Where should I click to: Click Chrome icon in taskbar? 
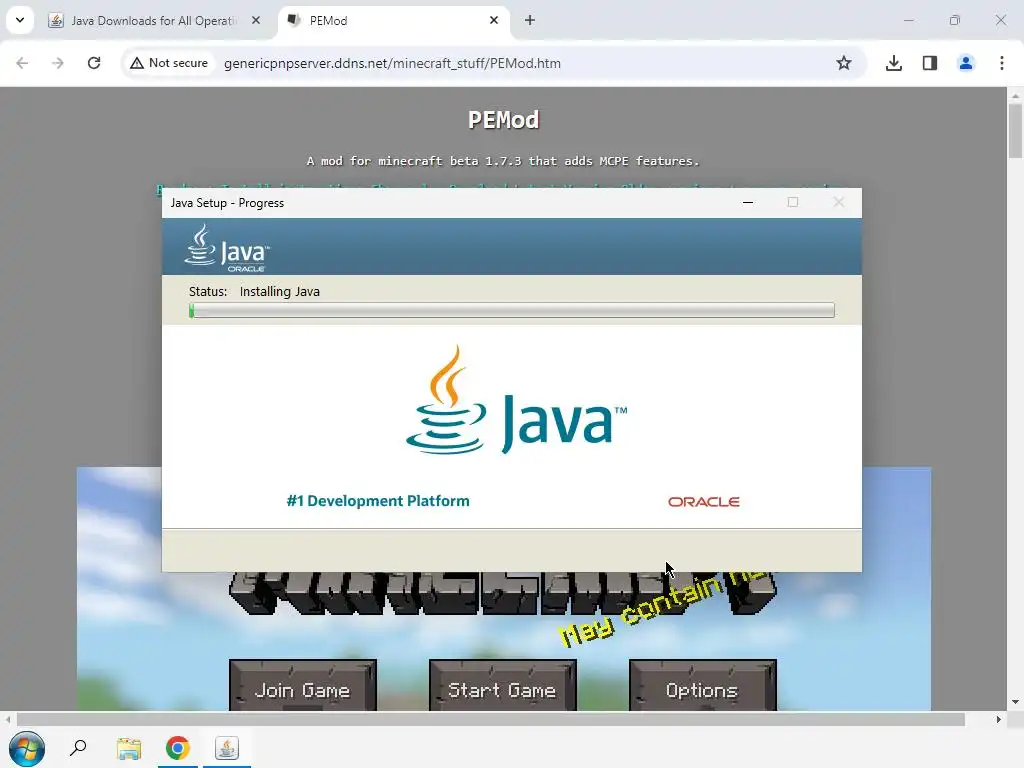point(178,748)
